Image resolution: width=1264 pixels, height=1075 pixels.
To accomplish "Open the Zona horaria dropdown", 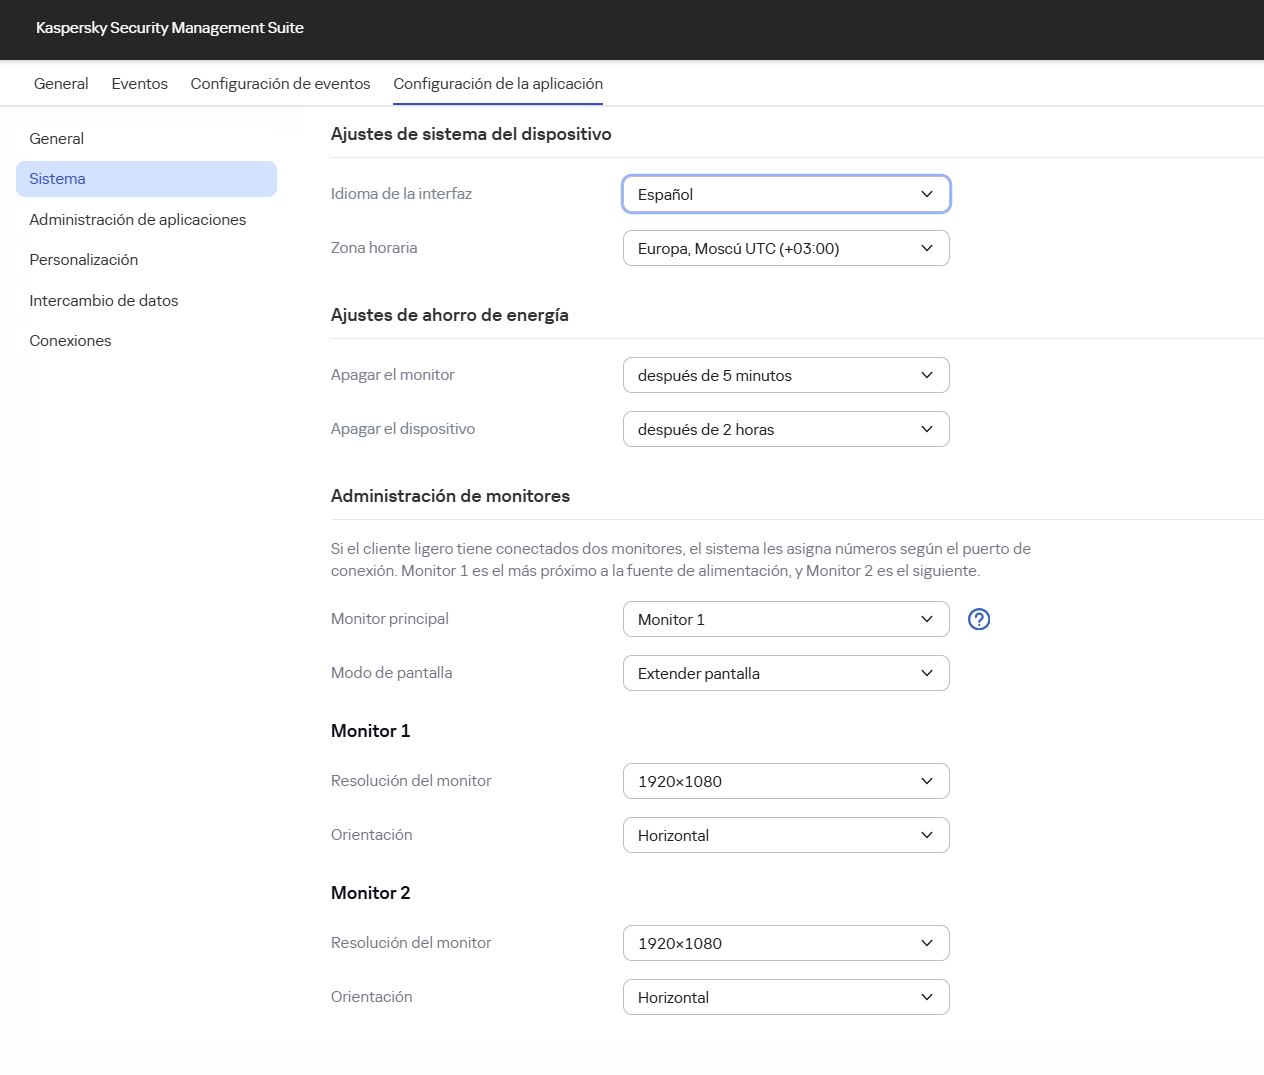I will (x=786, y=247).
